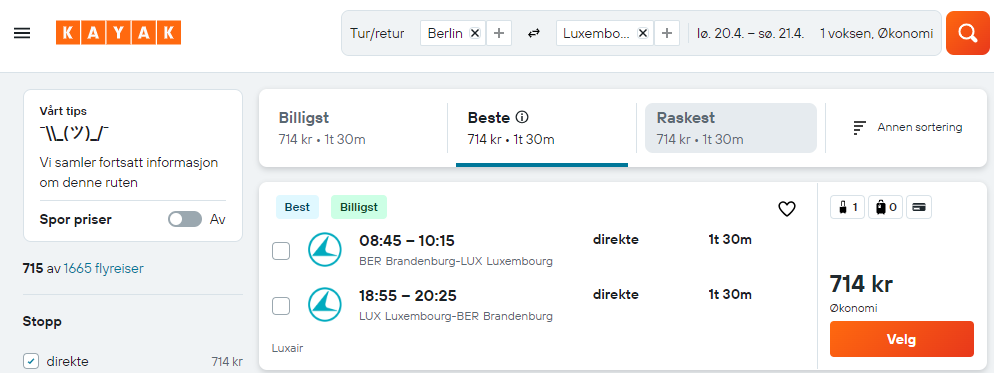994x373 pixels.
Task: Click info icon next to Beste
Action: 522,117
